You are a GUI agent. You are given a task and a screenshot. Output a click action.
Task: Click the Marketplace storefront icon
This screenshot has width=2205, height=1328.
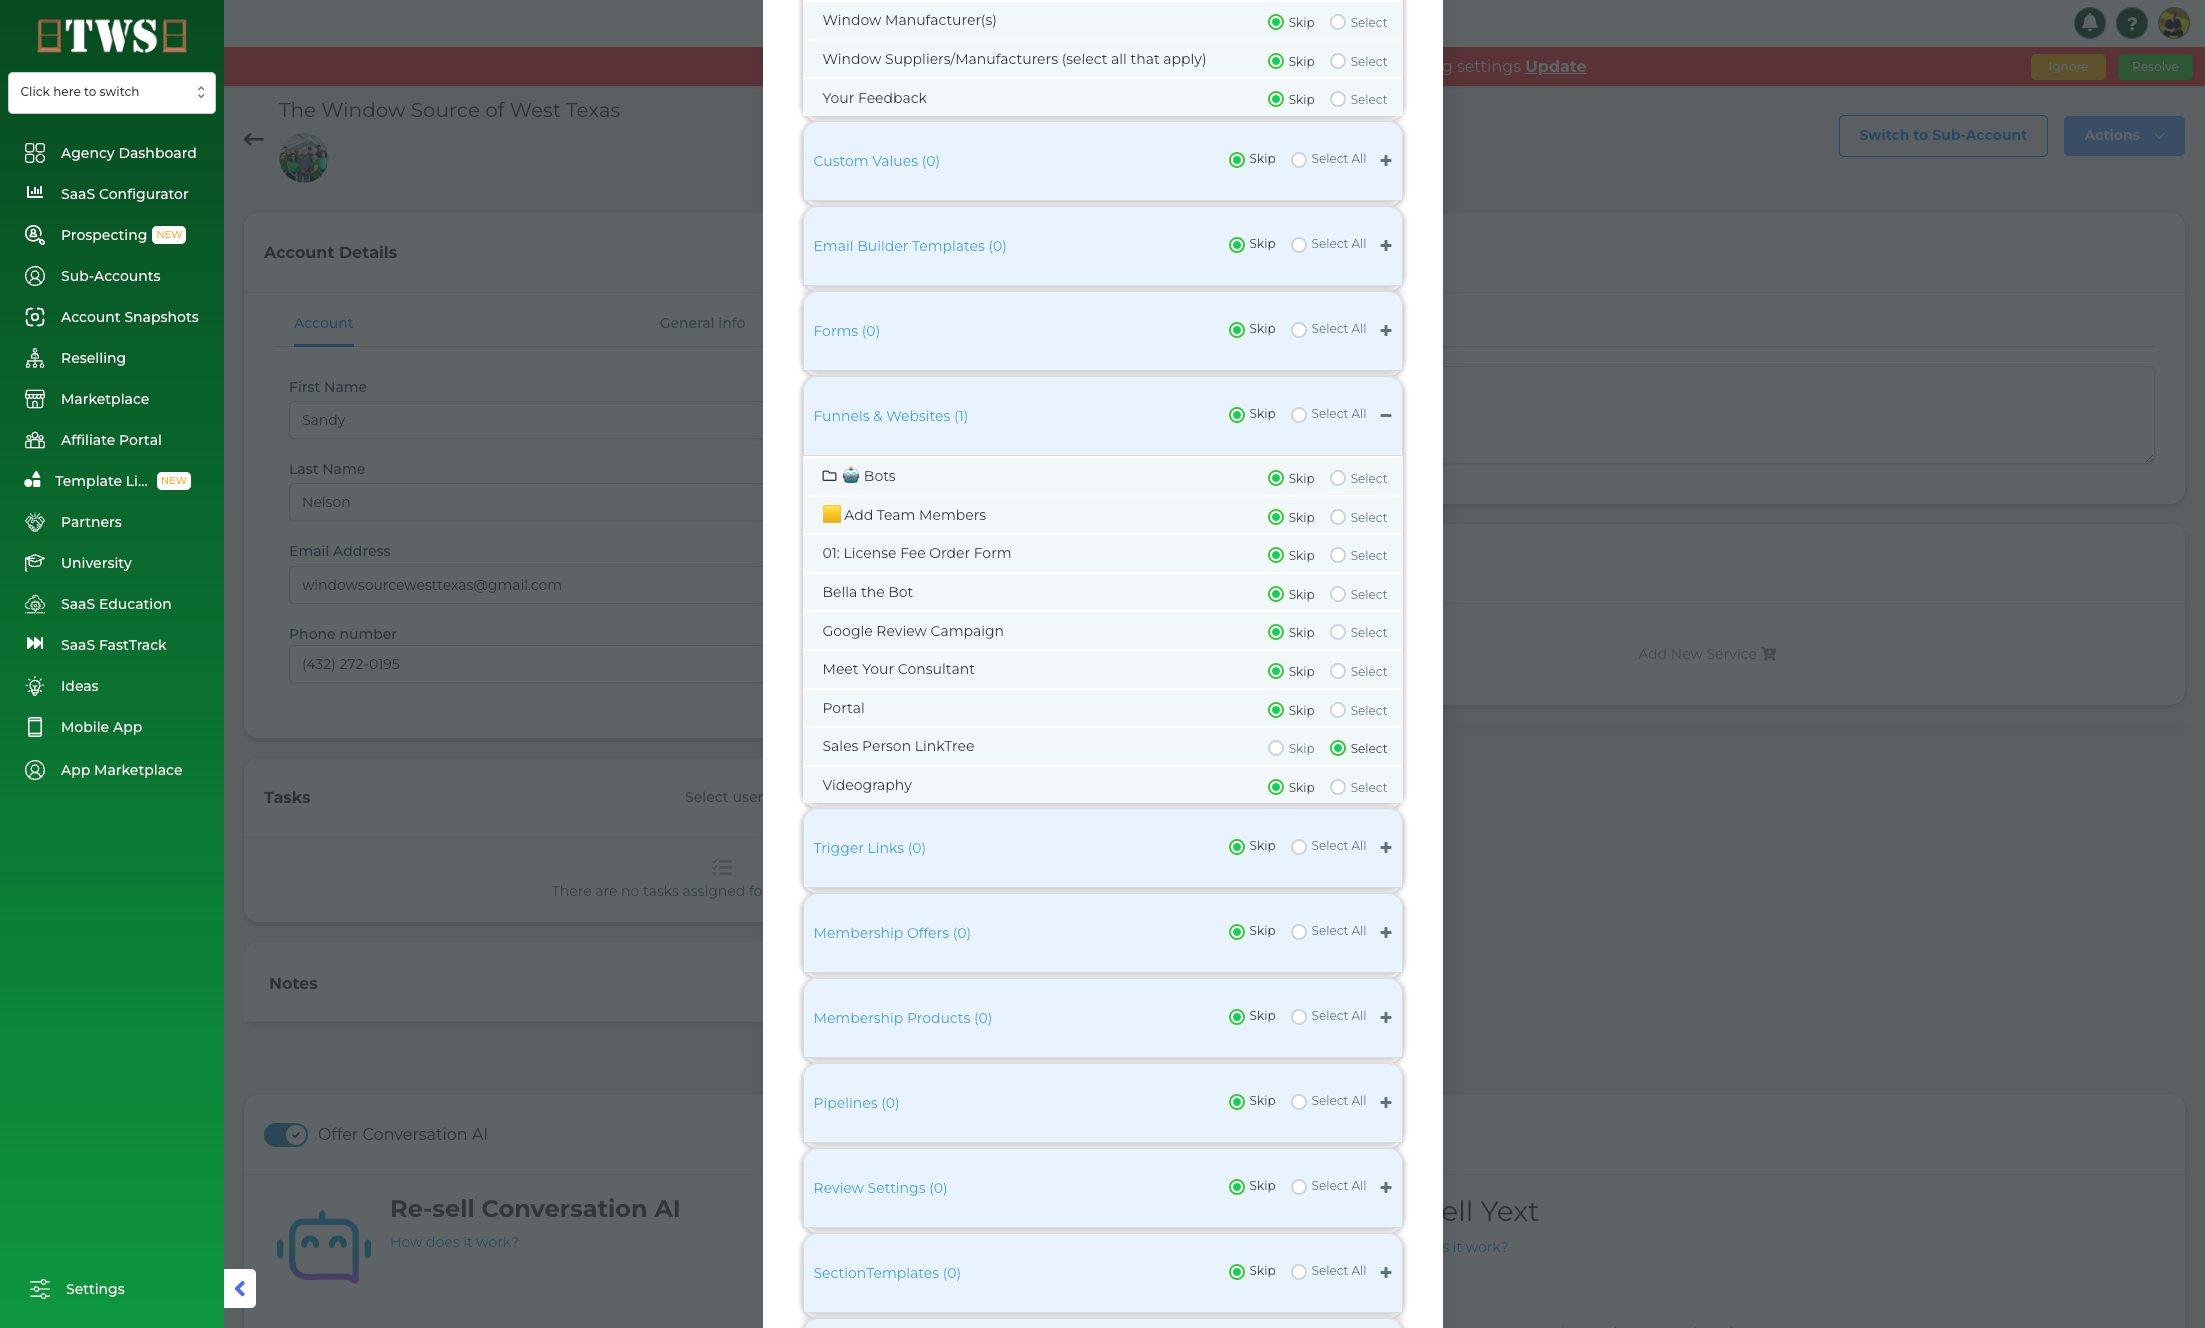point(35,399)
